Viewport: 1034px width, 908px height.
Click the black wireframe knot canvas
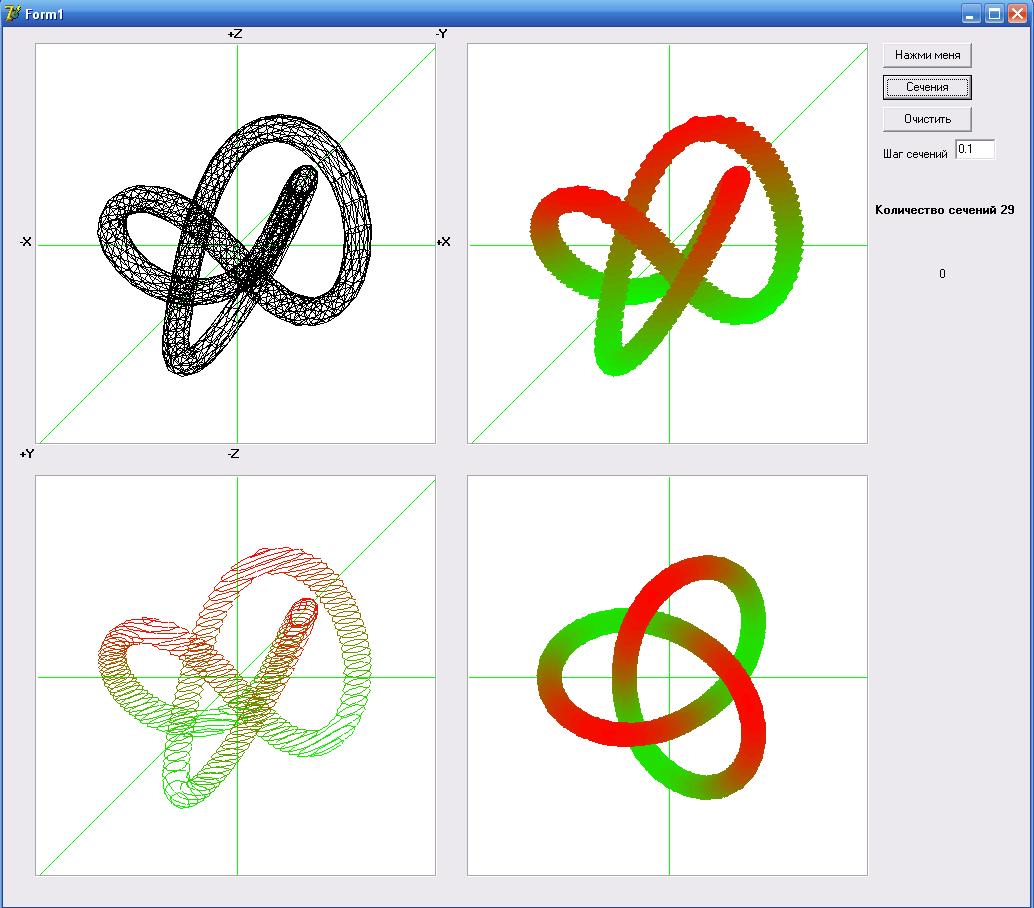point(236,243)
